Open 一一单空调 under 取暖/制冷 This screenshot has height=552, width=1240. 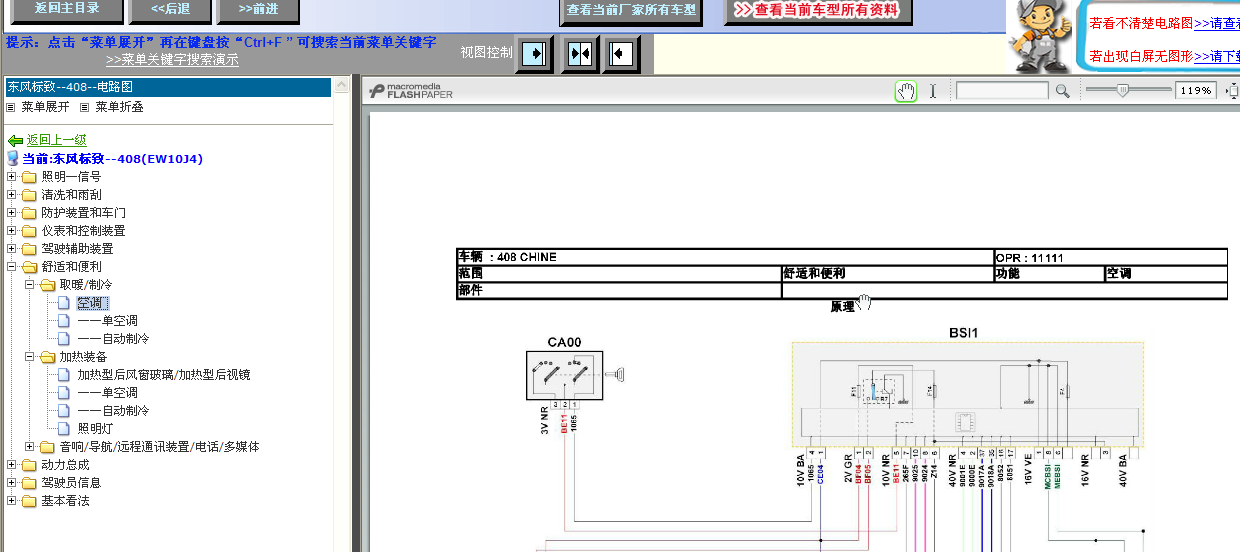coord(107,321)
